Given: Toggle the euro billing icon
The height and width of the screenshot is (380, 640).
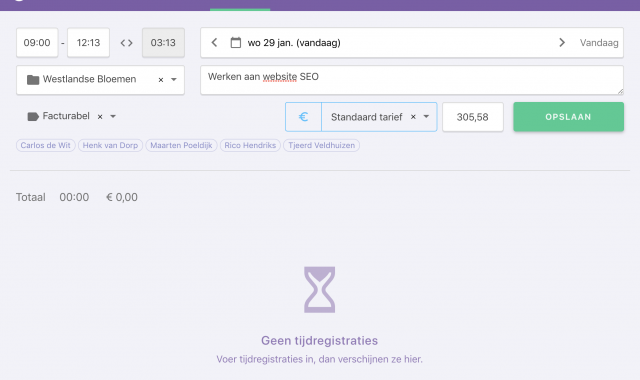Looking at the screenshot, I should coord(303,117).
